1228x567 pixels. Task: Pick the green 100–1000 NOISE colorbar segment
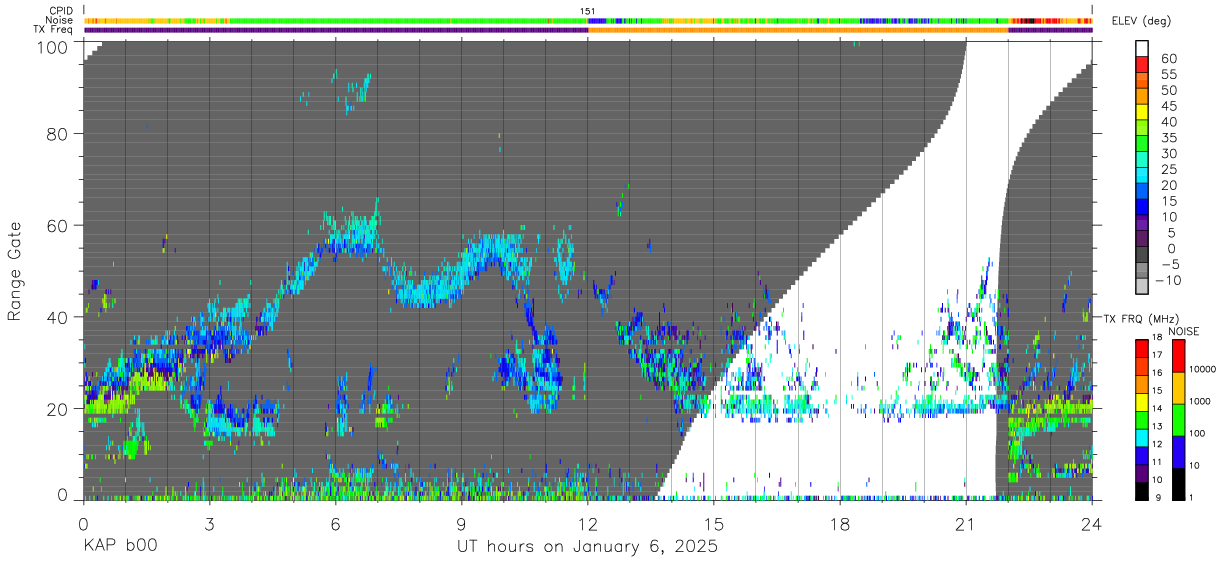point(1178,419)
